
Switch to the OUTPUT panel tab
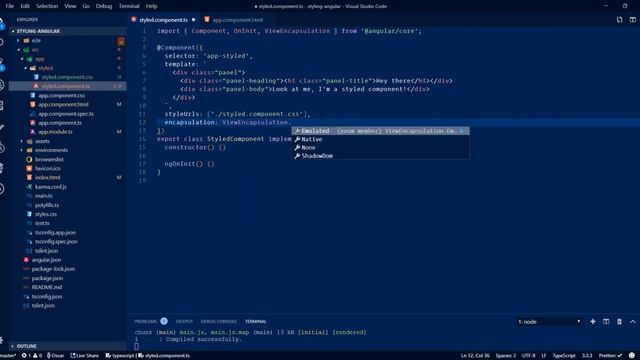(184, 322)
